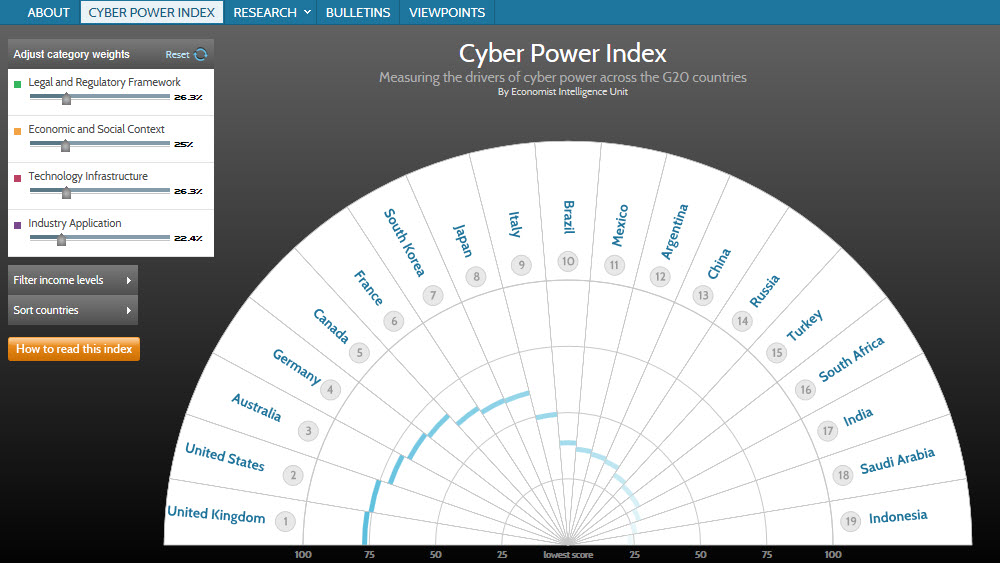Click the Economic and Social Context slider handle
1000x563 pixels.
pyautogui.click(x=65, y=144)
